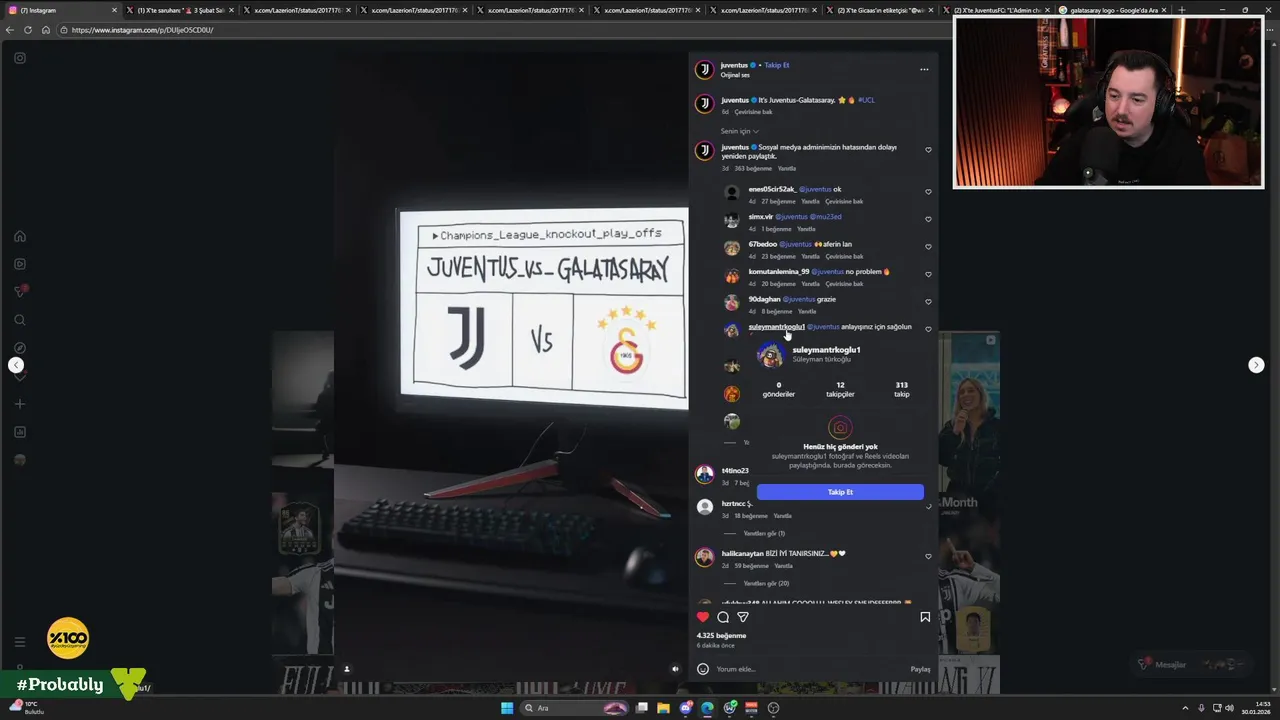Open the juventus profile avatar in post header

tap(705, 69)
